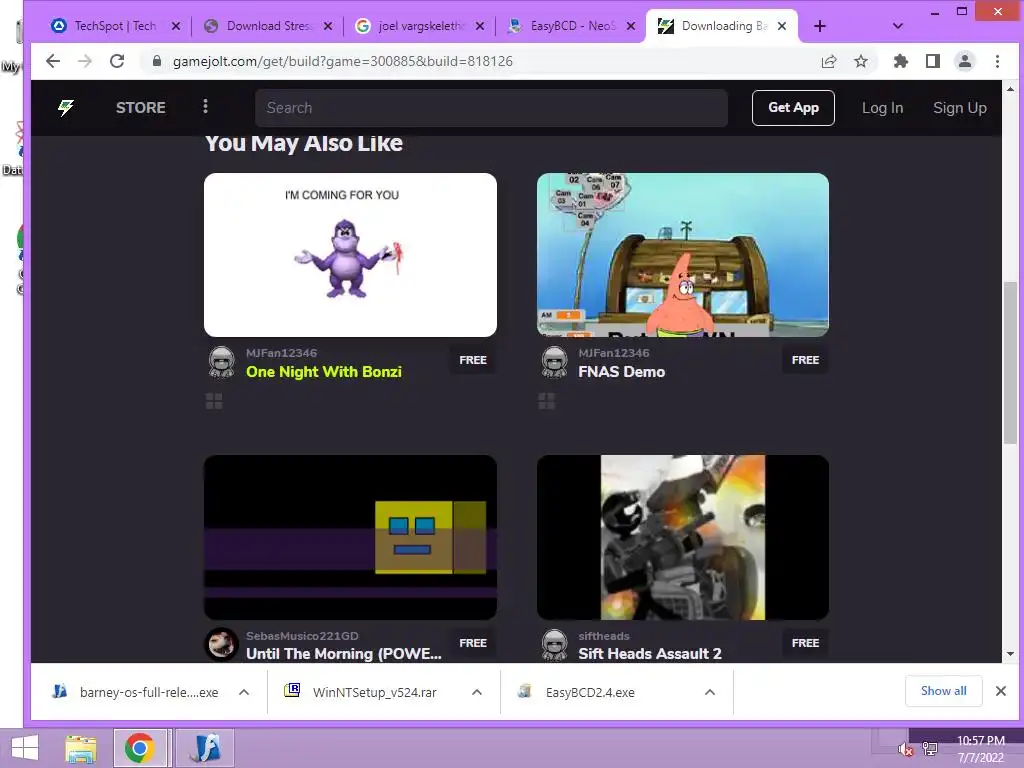
Task: Close the downloads bar
Action: click(1000, 691)
